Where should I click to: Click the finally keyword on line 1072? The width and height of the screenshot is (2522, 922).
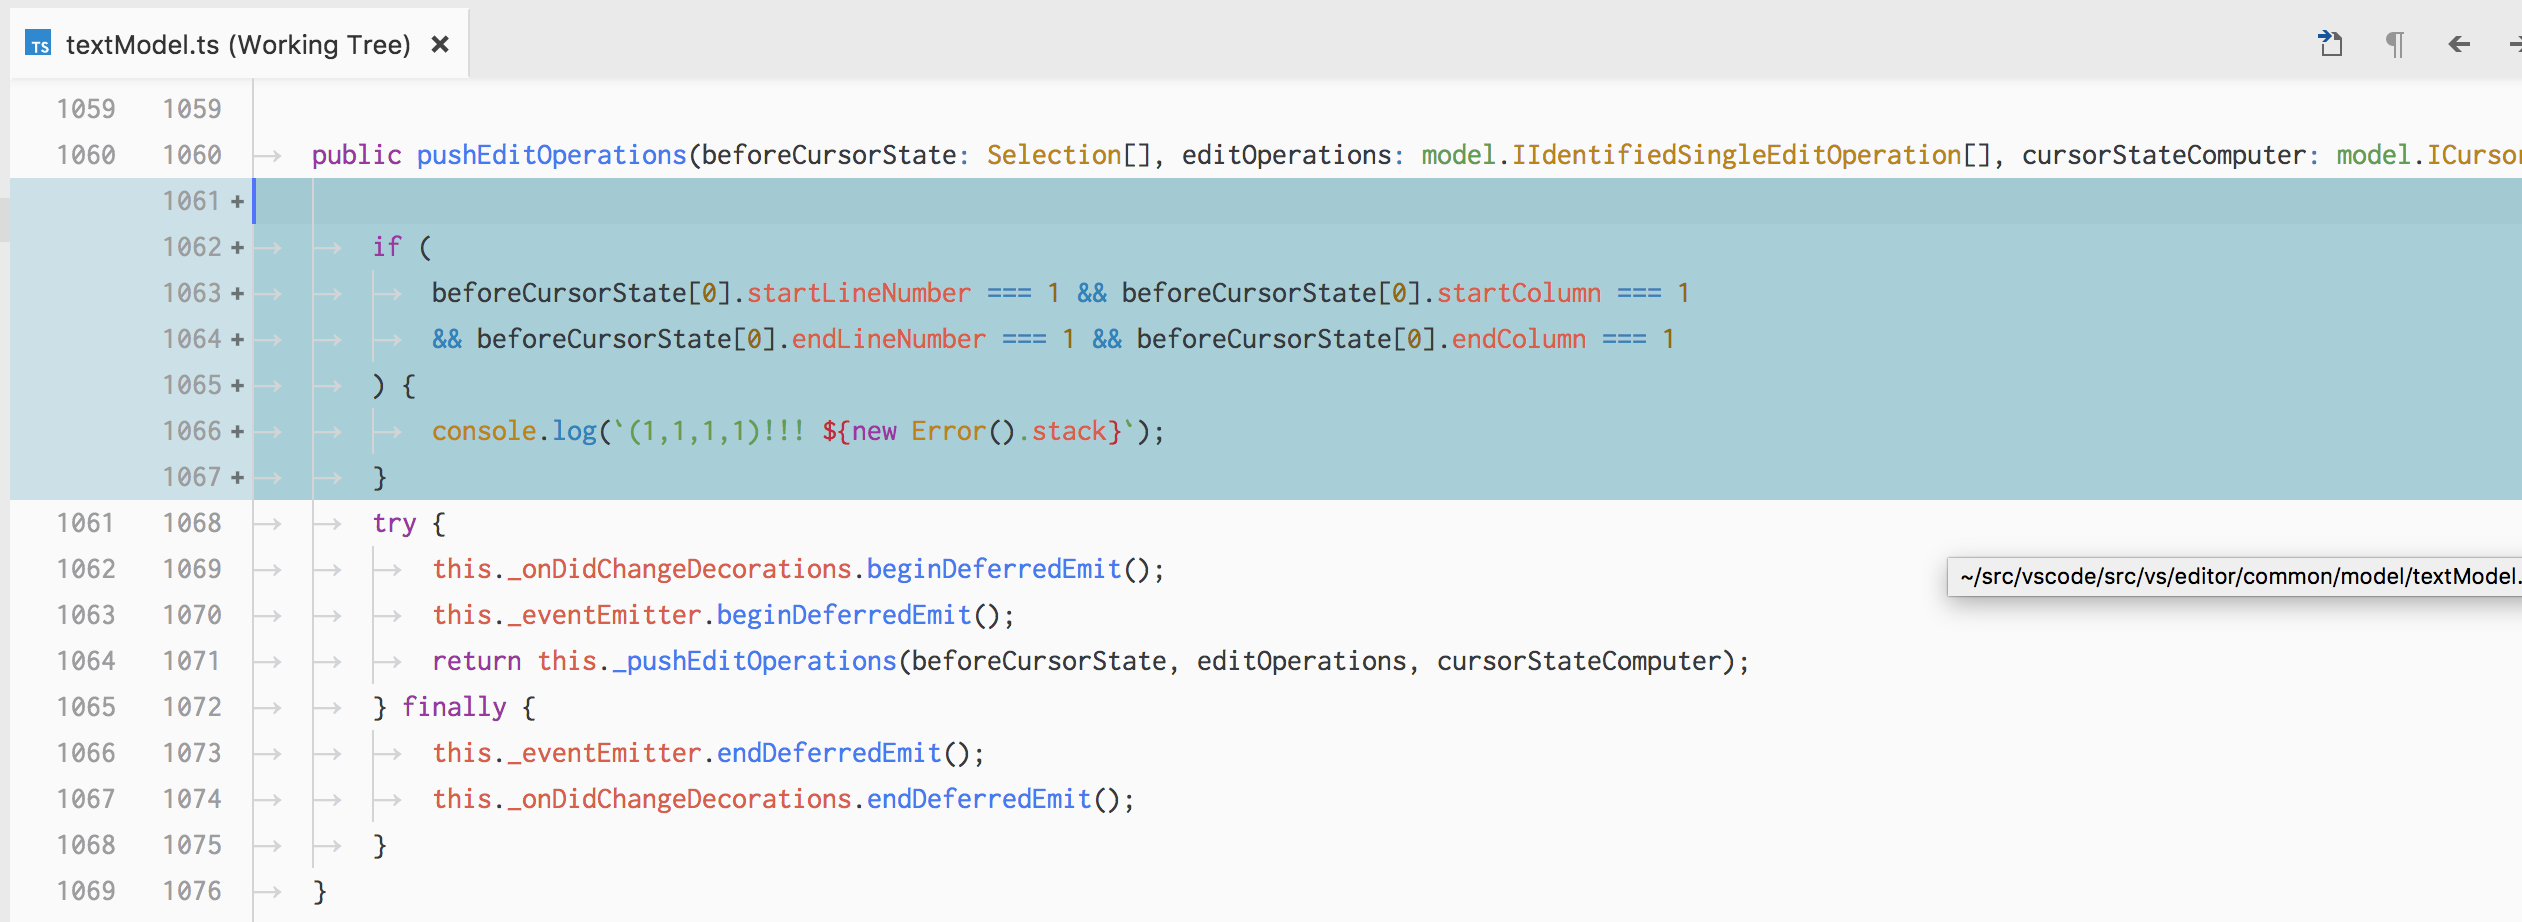click(x=455, y=706)
